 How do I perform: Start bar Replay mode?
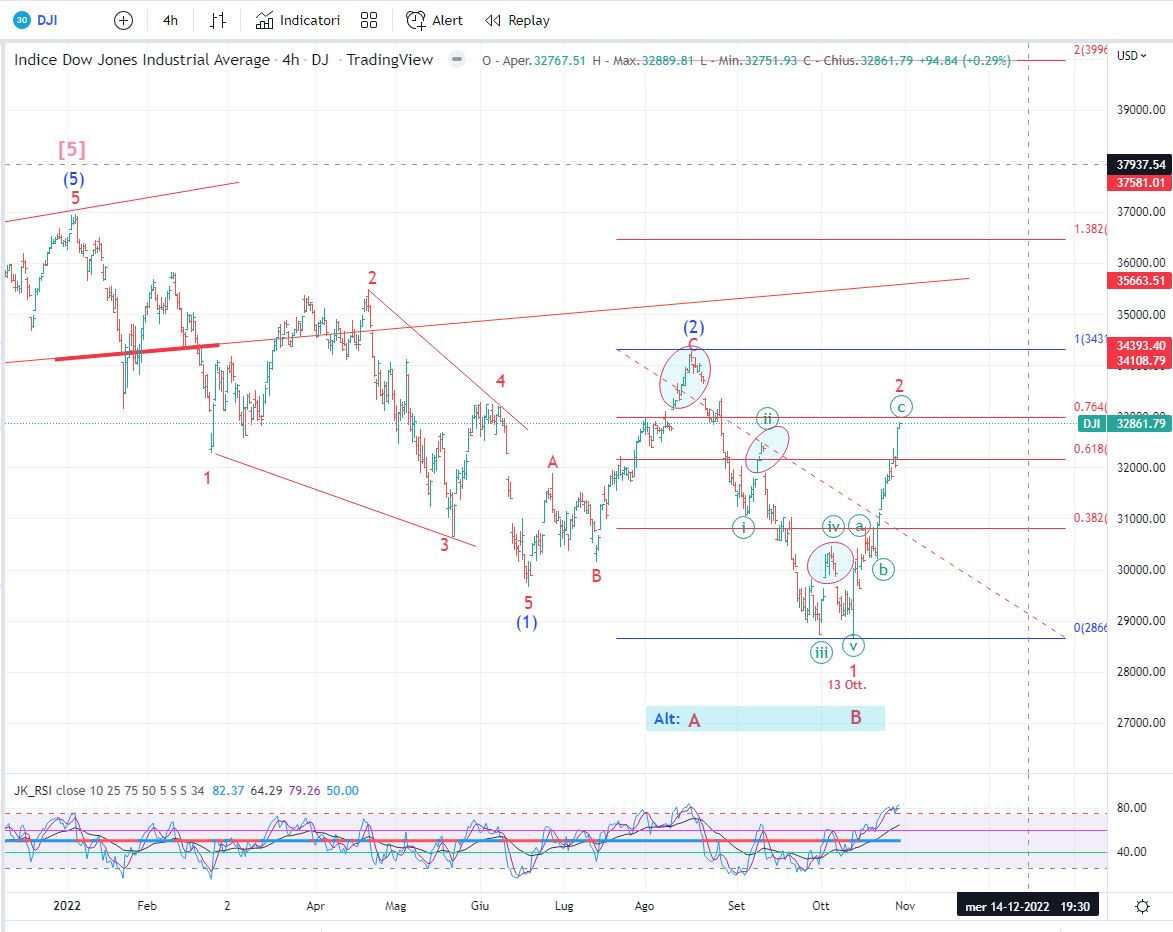[x=517, y=20]
